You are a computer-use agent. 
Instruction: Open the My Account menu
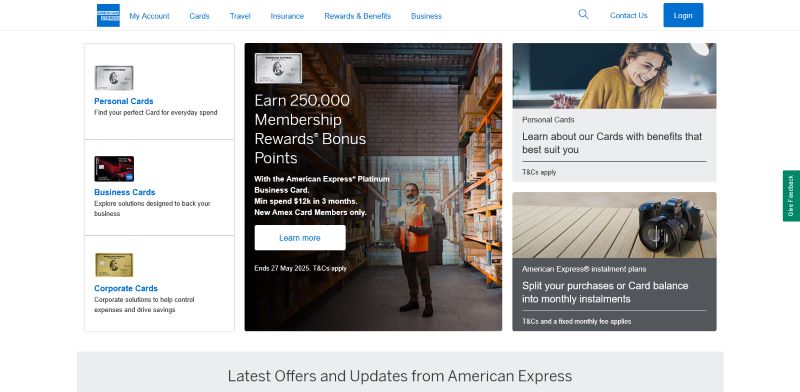[149, 16]
